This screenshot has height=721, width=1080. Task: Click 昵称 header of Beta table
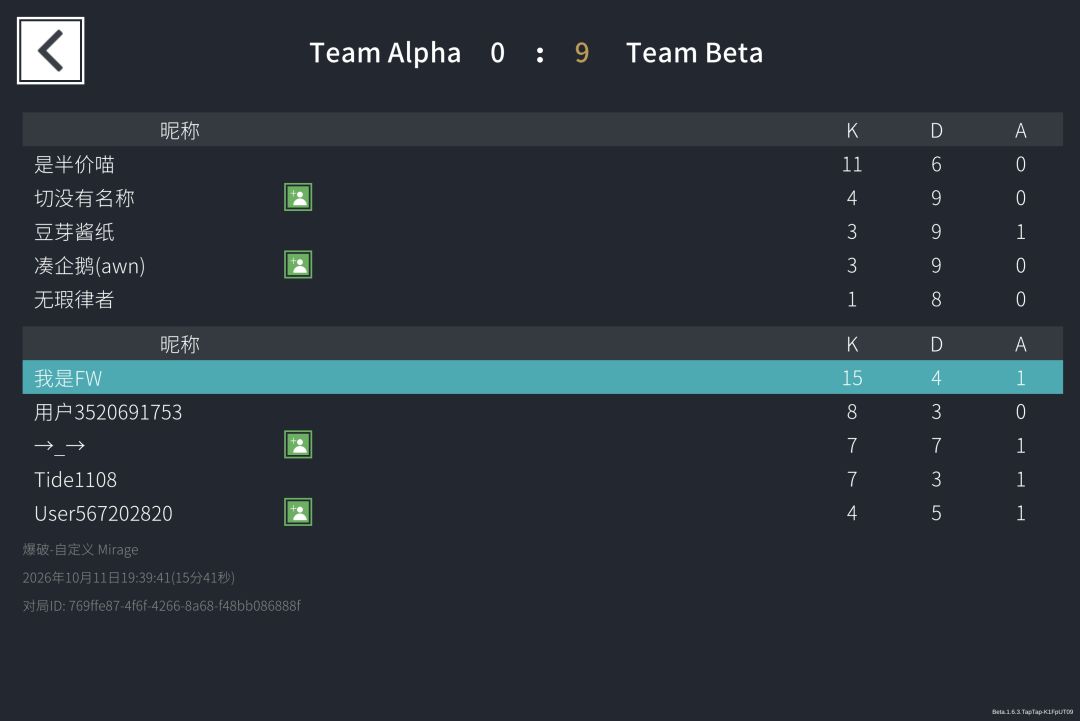click(180, 344)
